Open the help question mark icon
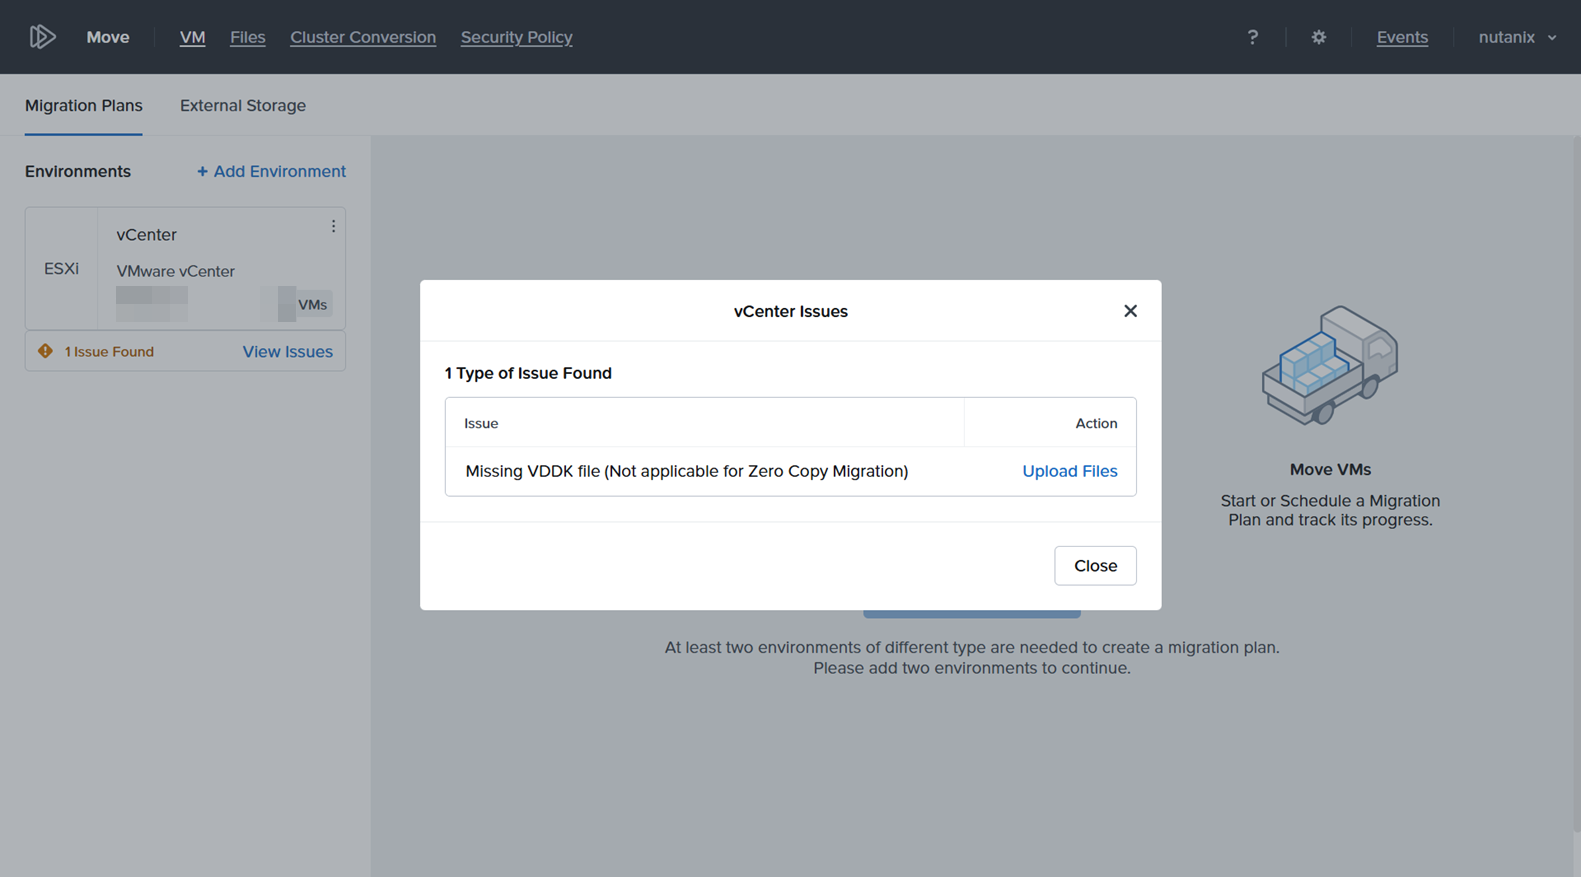The image size is (1581, 877). [x=1252, y=37]
